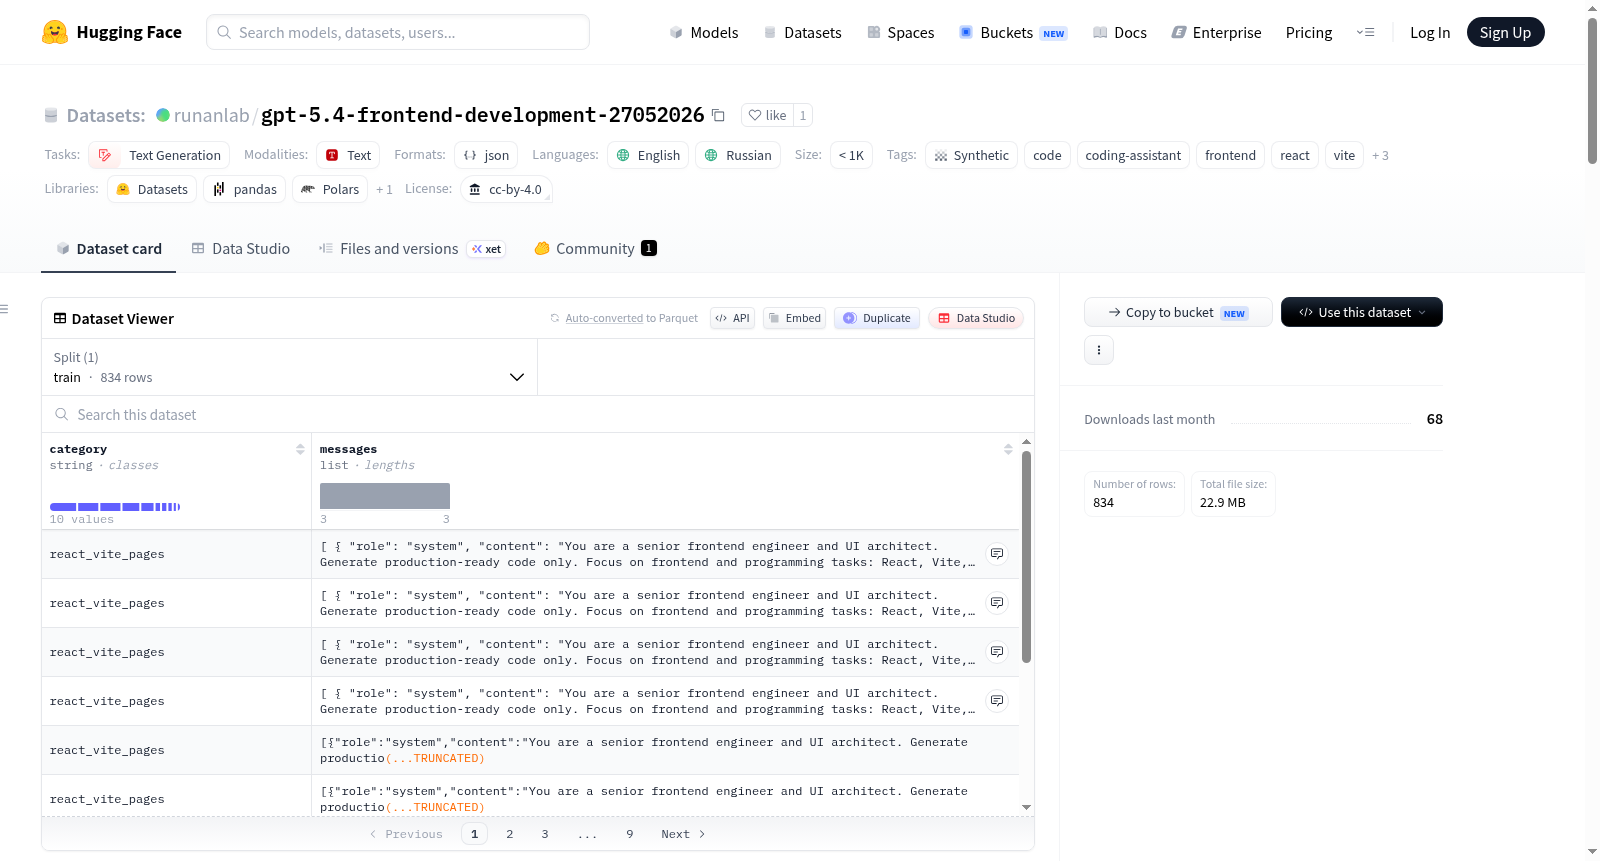This screenshot has height=861, width=1600.
Task: Click the left sidebar collapse icon
Action: click(4, 309)
